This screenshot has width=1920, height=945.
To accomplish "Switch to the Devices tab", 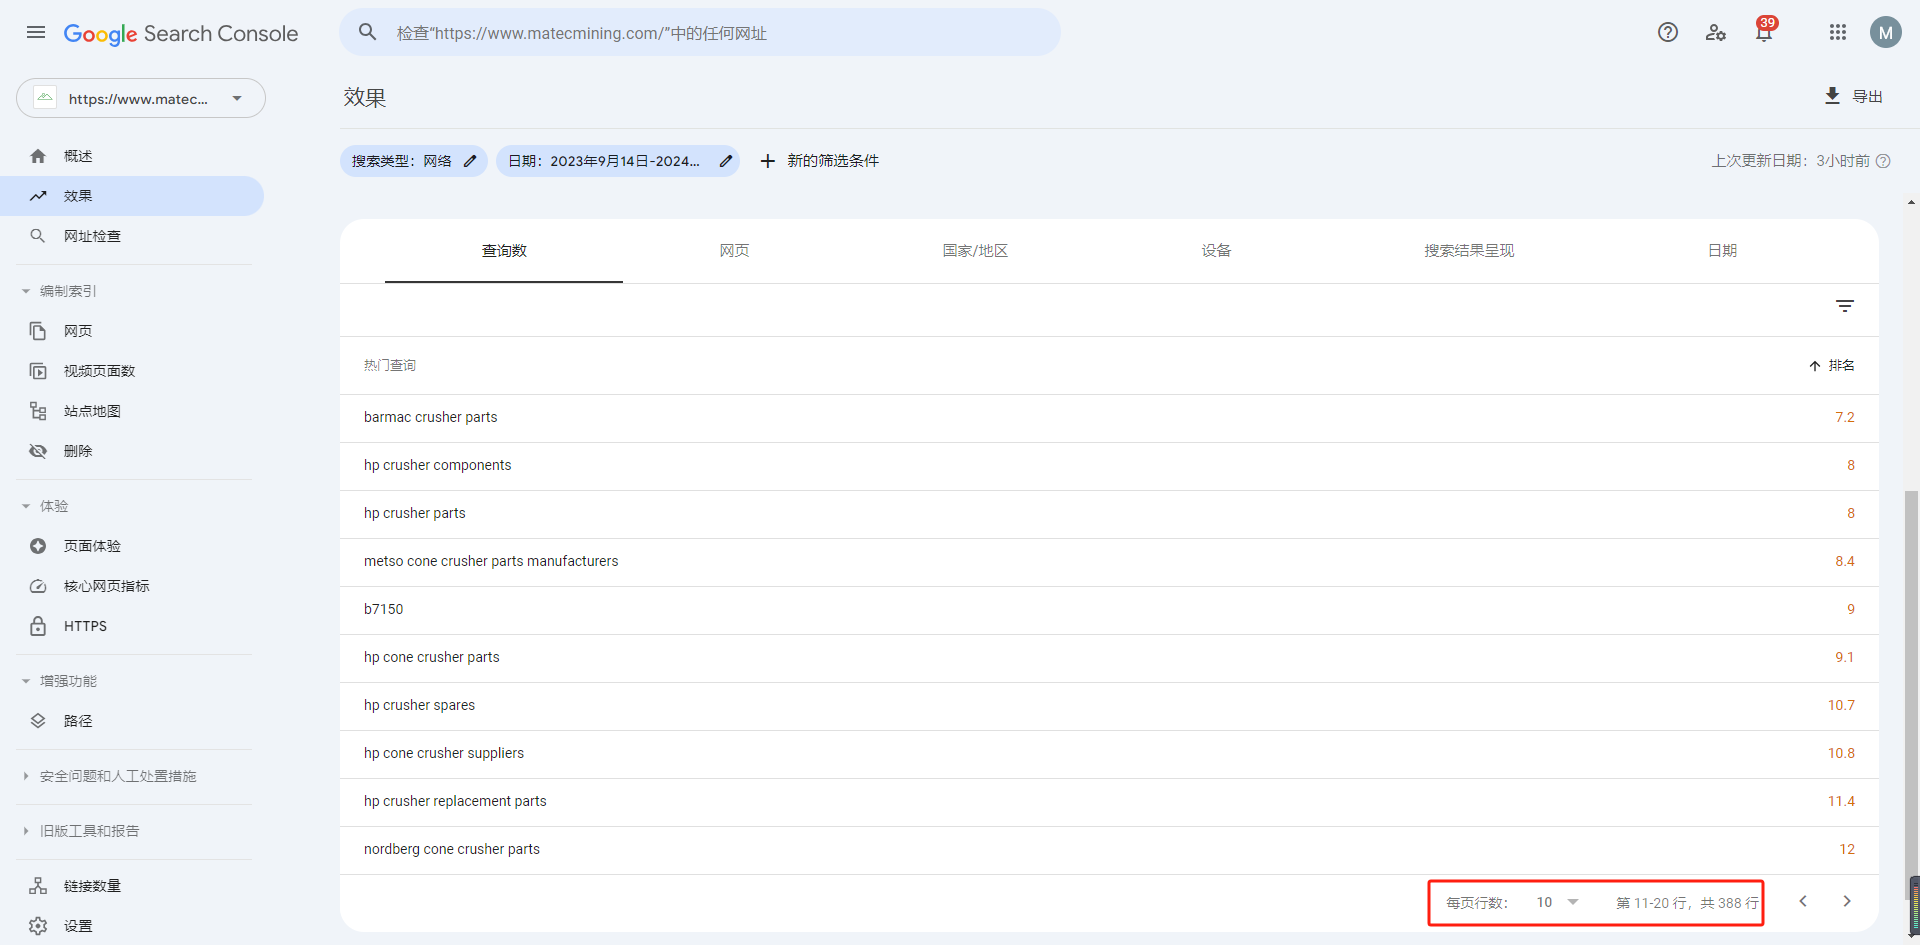I will 1216,251.
